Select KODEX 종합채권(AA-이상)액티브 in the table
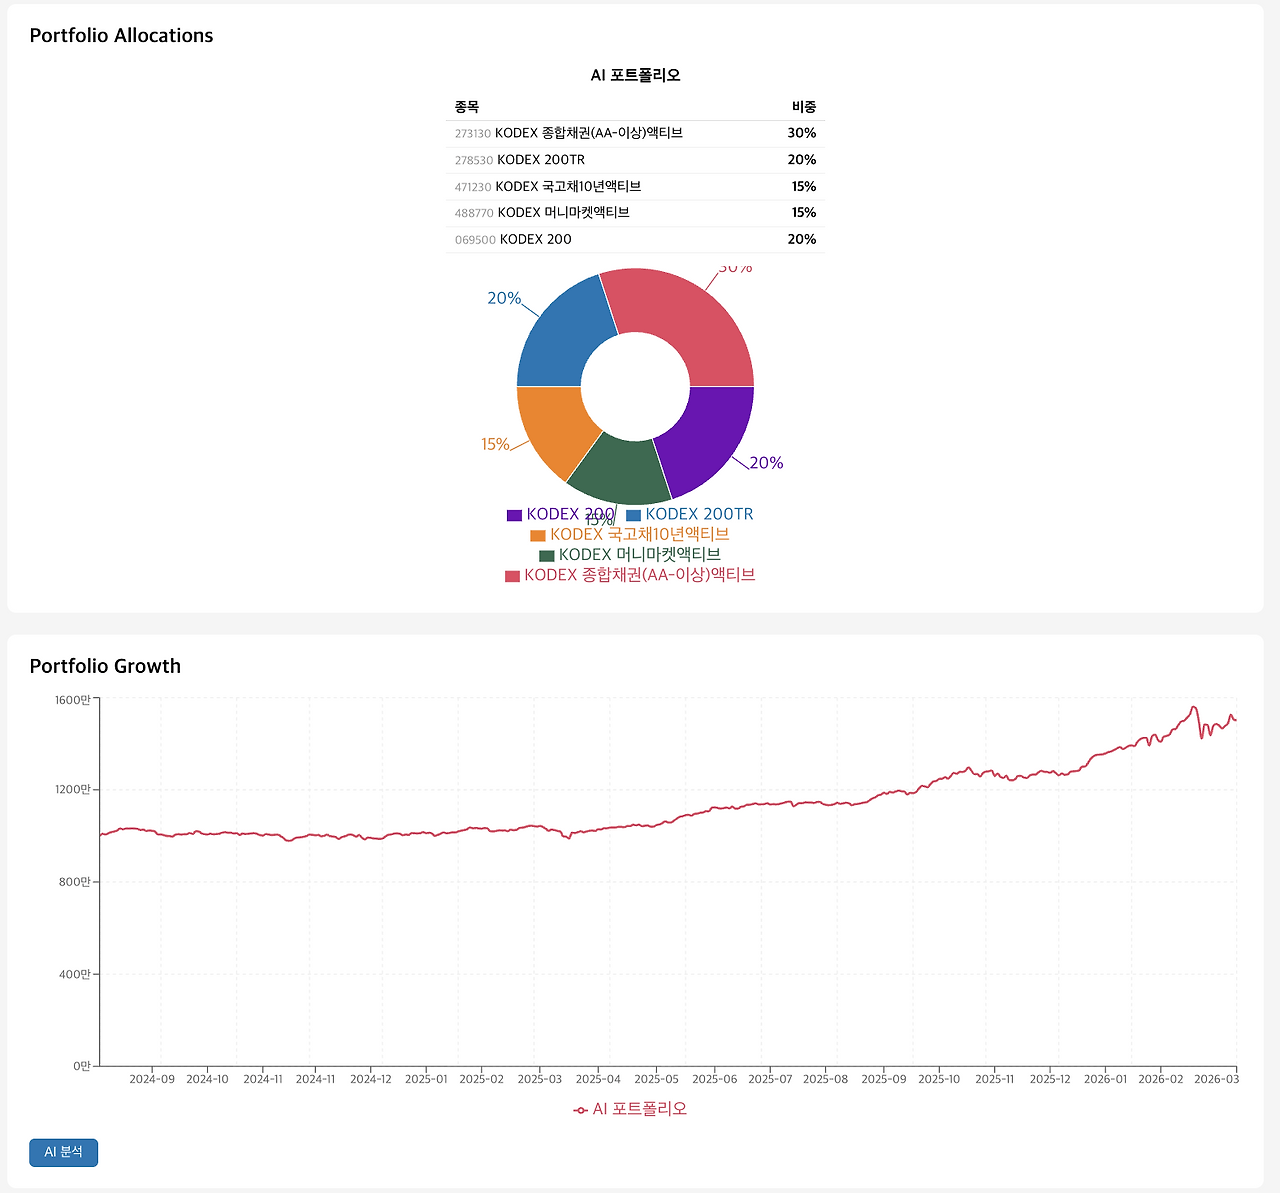The height and width of the screenshot is (1193, 1280). click(x=589, y=133)
